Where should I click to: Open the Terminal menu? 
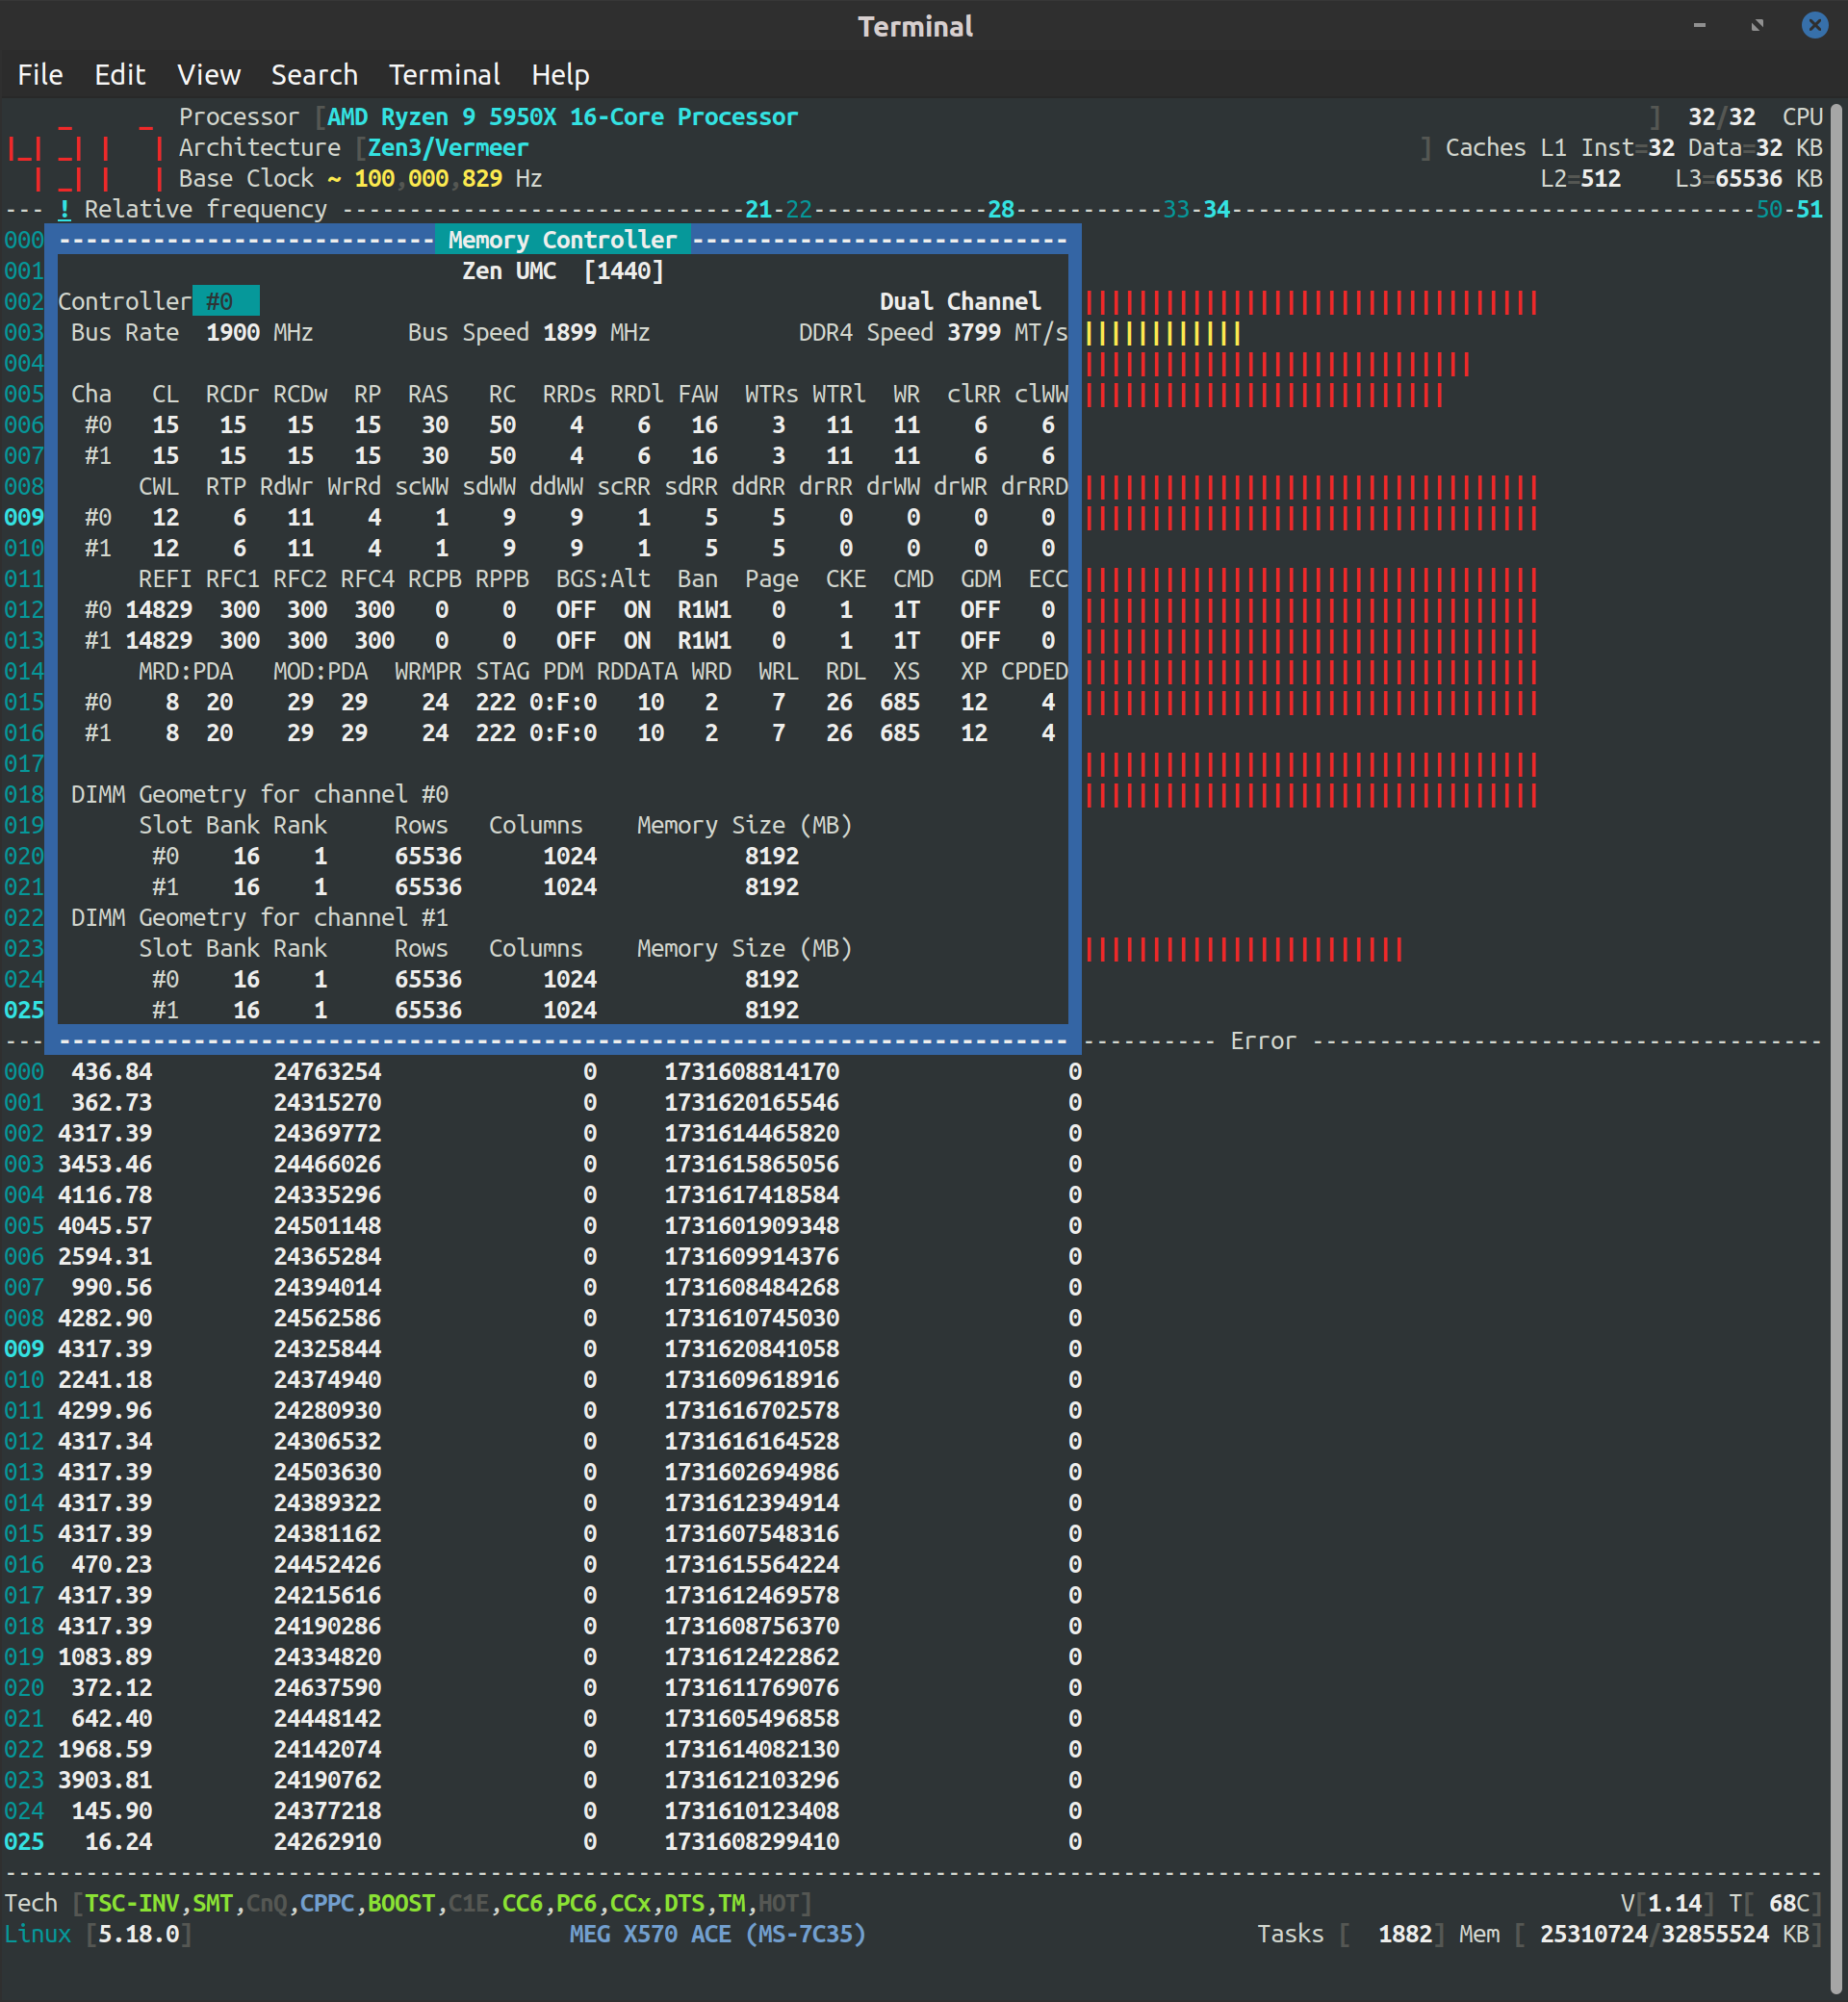pos(445,75)
